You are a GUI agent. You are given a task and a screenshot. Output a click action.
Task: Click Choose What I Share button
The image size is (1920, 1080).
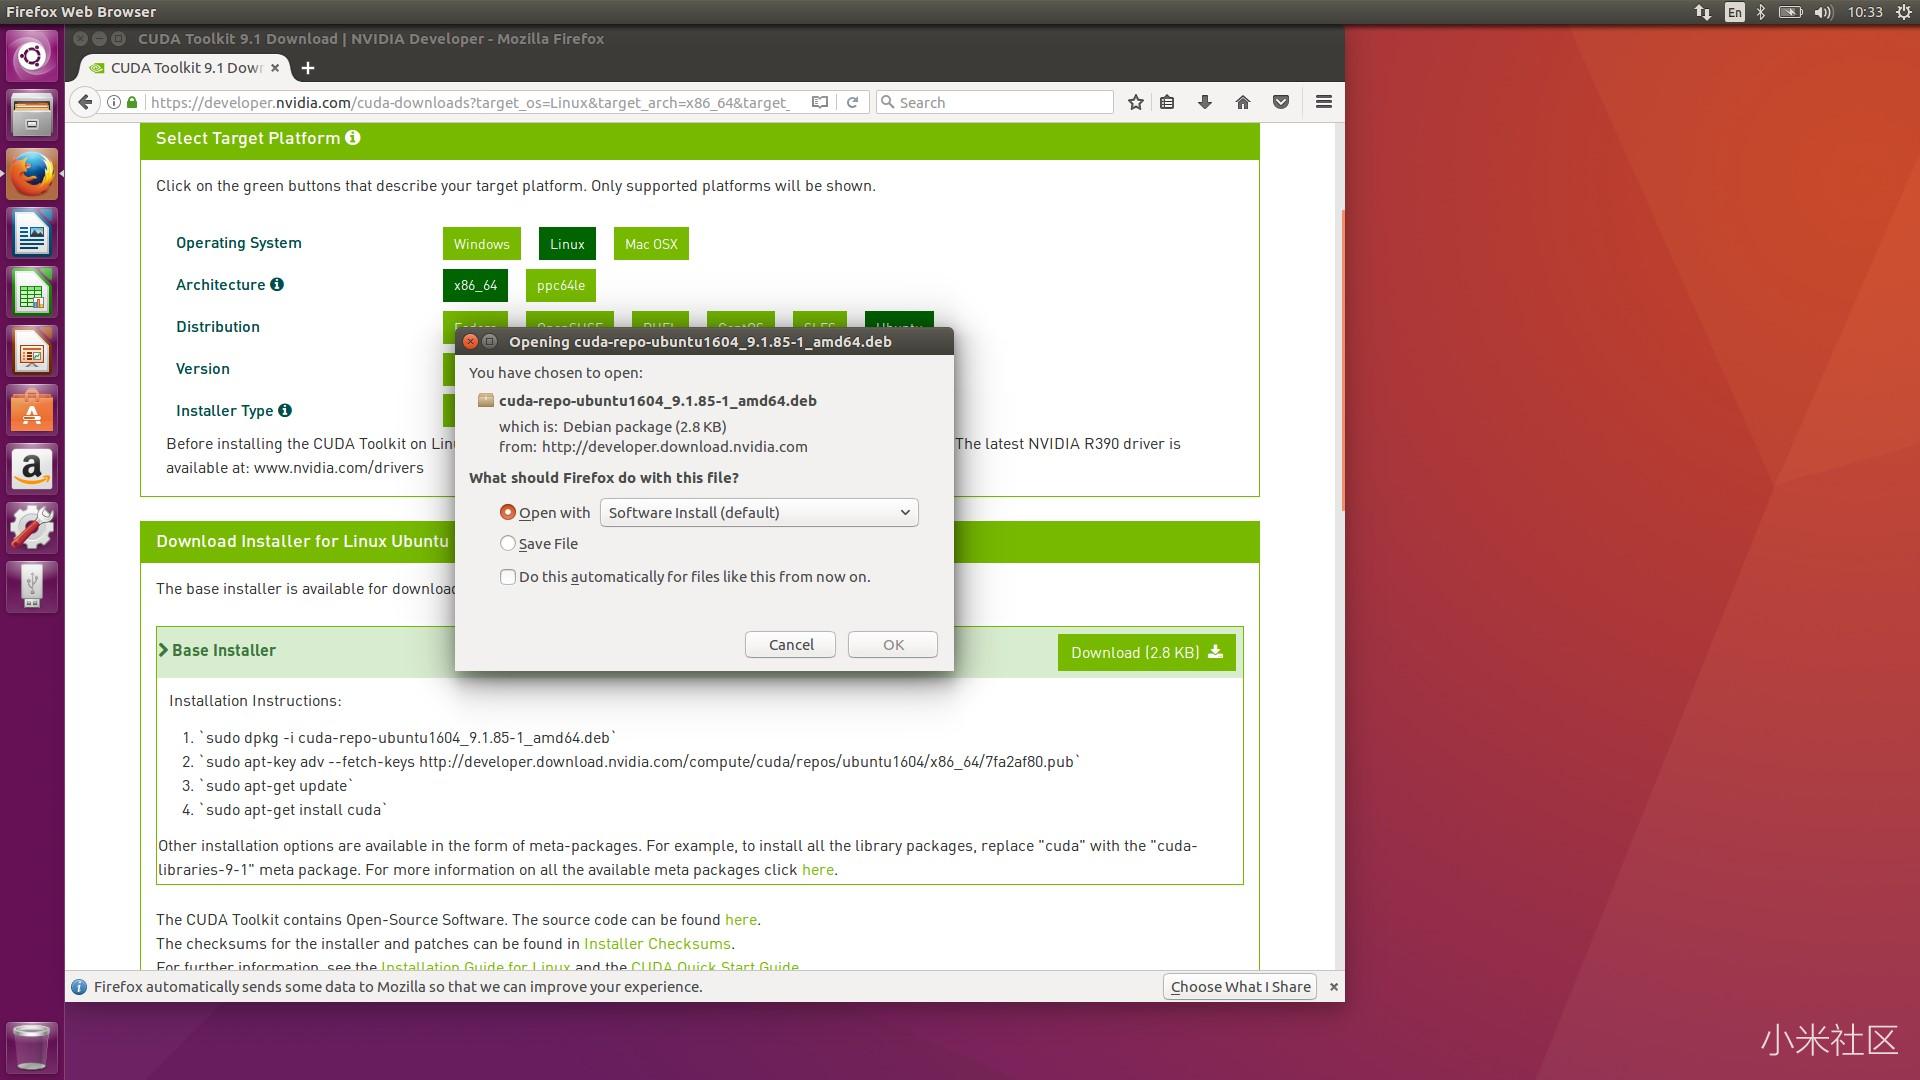pos(1240,986)
